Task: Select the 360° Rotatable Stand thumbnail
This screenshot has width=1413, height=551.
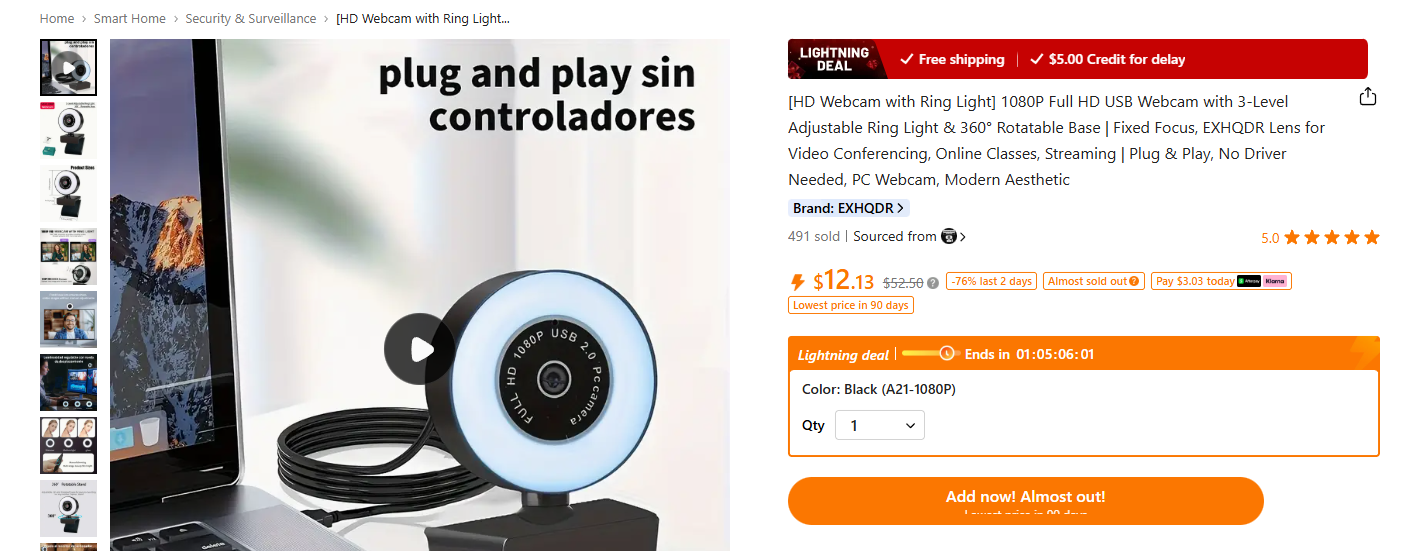Action: coord(69,508)
